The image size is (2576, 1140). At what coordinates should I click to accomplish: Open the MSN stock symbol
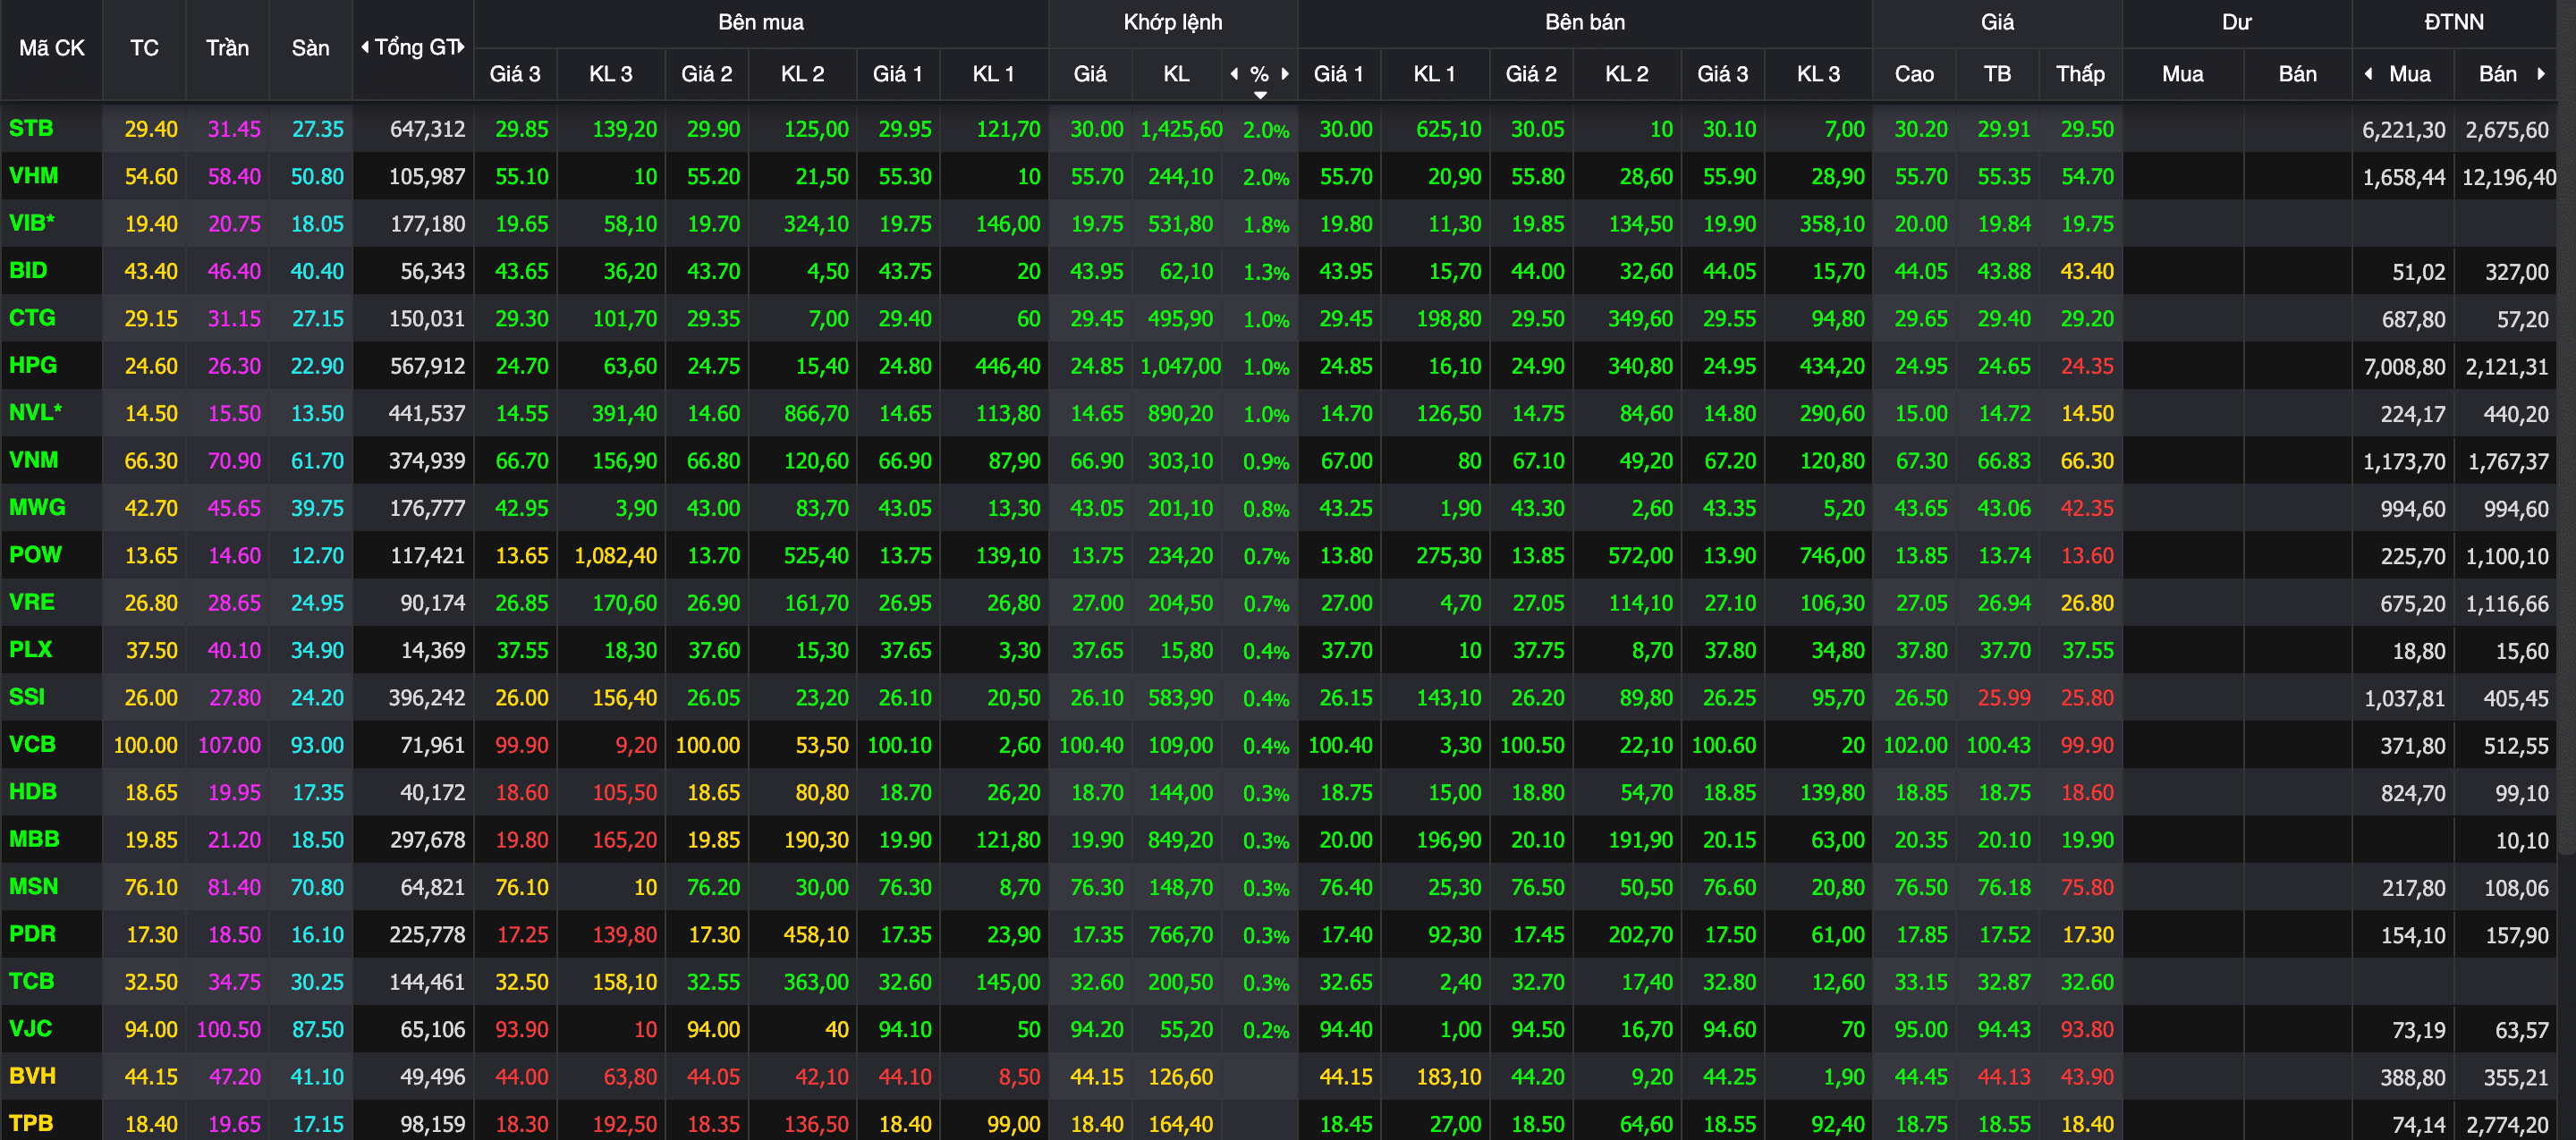34,886
